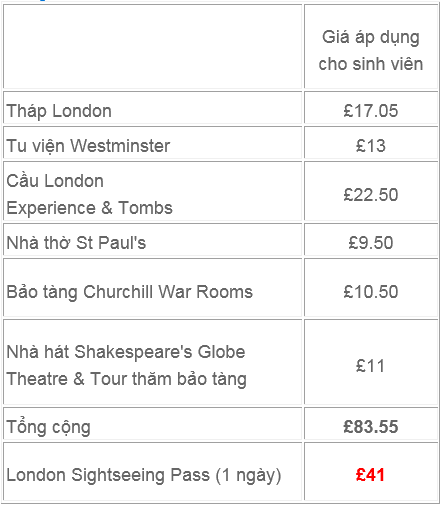Click the £13 price for Westminster
The height and width of the screenshot is (507, 444).
pos(371,143)
